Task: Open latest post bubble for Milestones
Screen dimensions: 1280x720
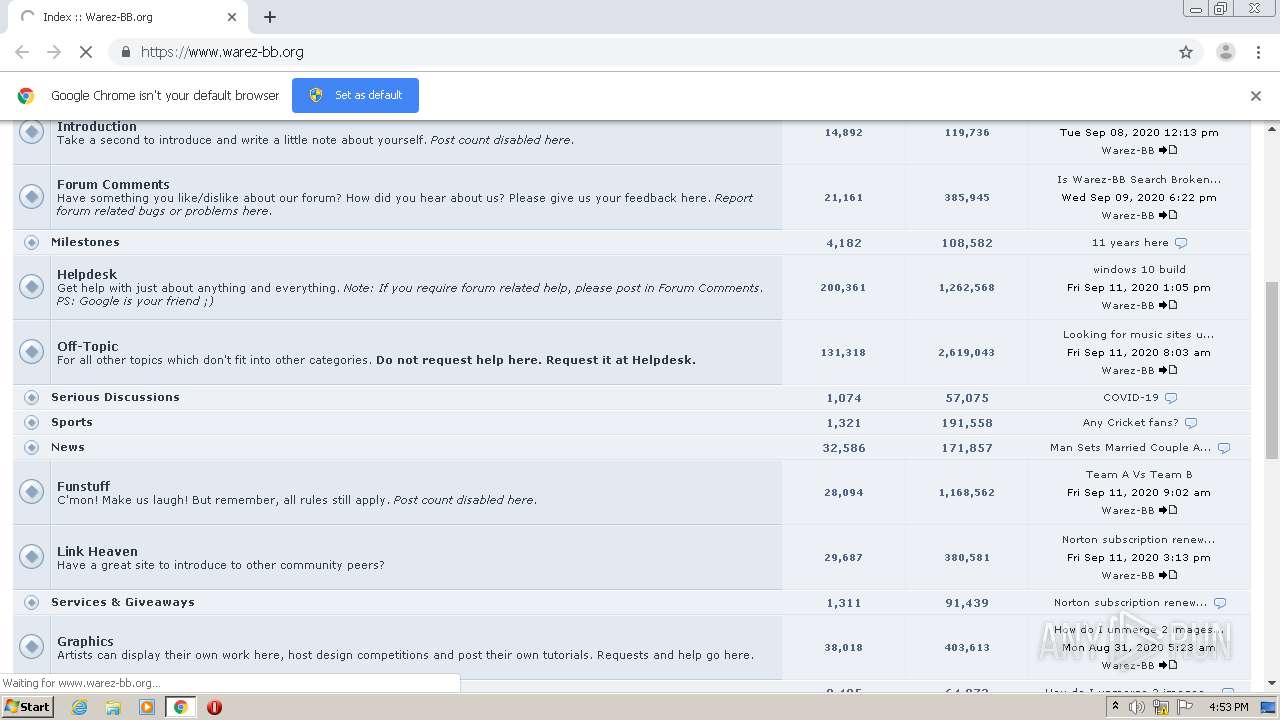Action: [1181, 243]
